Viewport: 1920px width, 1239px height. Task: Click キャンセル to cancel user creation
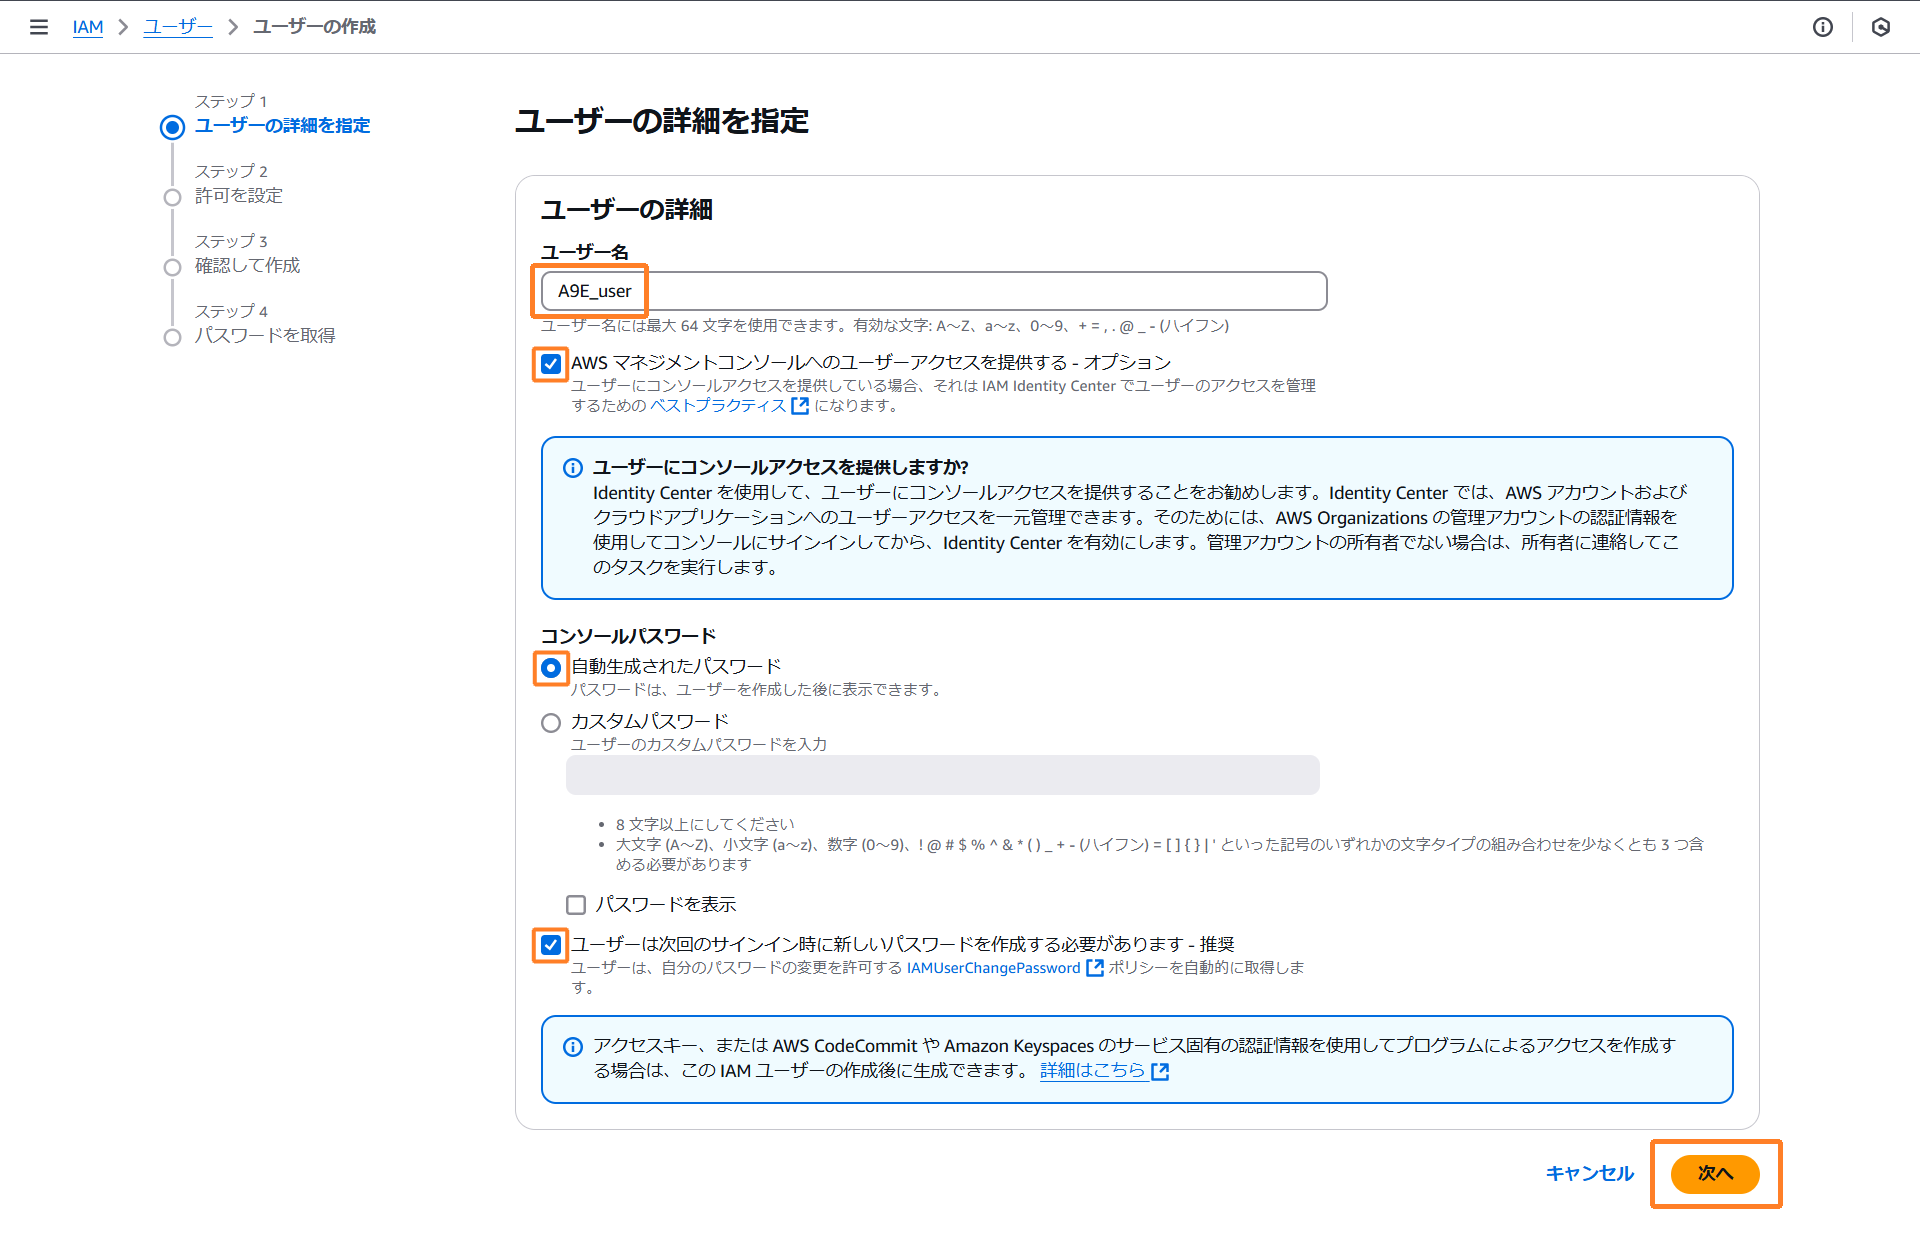pyautogui.click(x=1589, y=1173)
